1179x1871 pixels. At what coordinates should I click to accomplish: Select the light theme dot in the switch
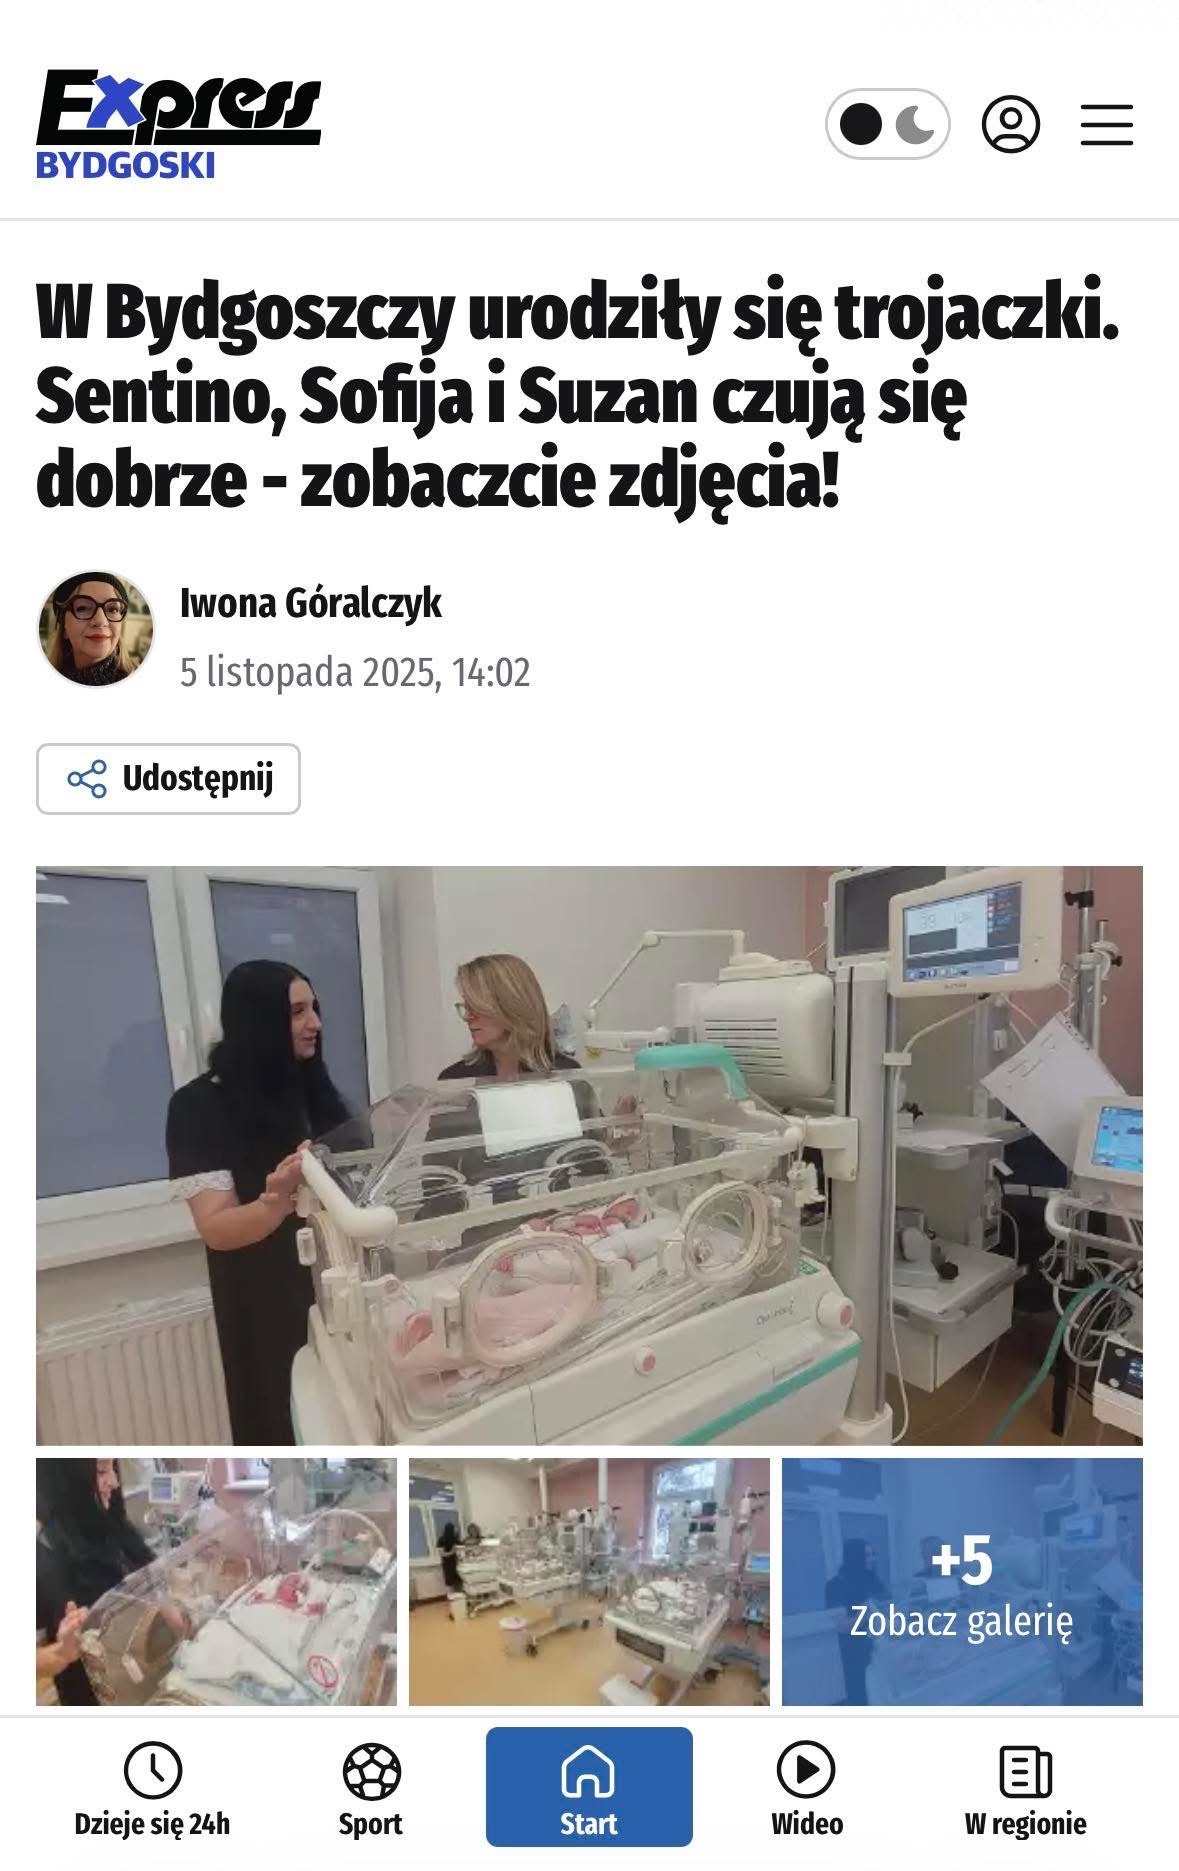pos(861,125)
